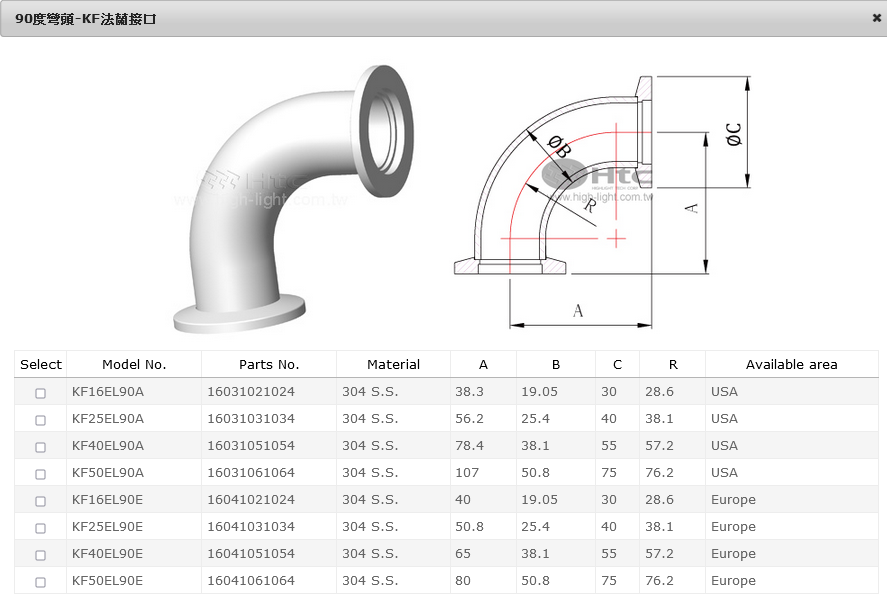Click the Parts No. column header
Viewport: 887px width, 599px height.
click(269, 365)
